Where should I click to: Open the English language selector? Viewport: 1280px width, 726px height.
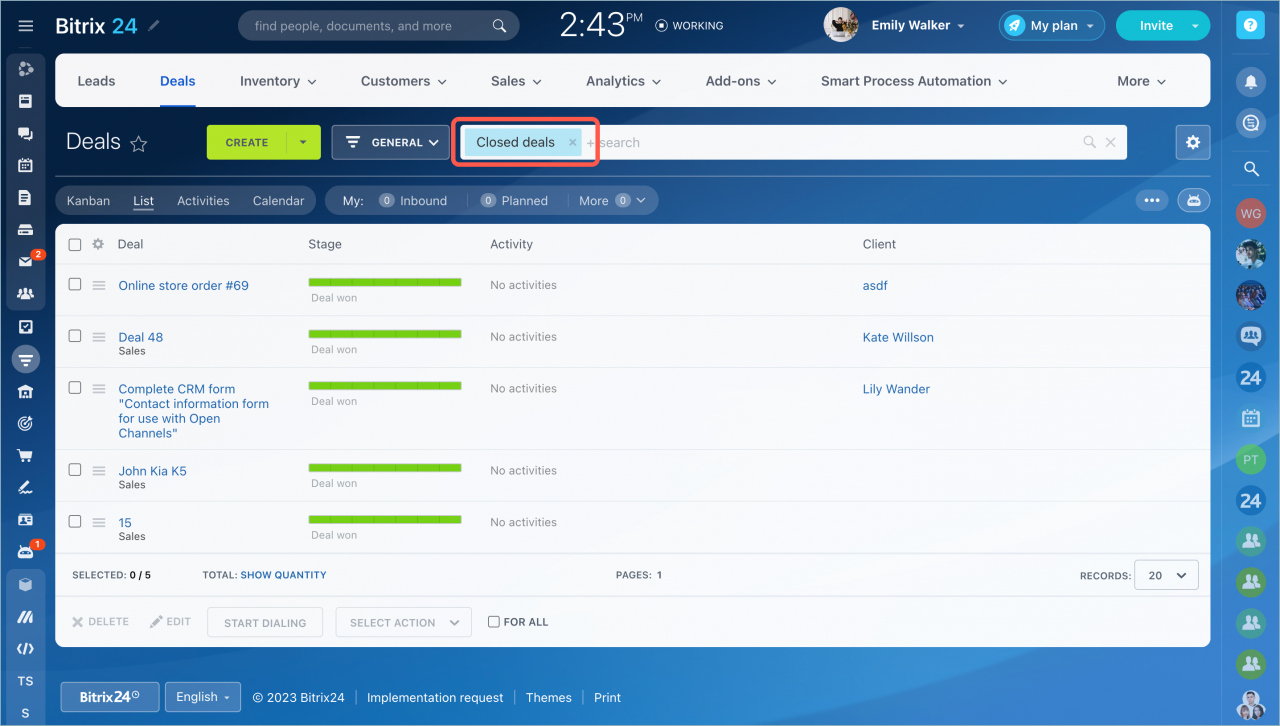tap(203, 697)
